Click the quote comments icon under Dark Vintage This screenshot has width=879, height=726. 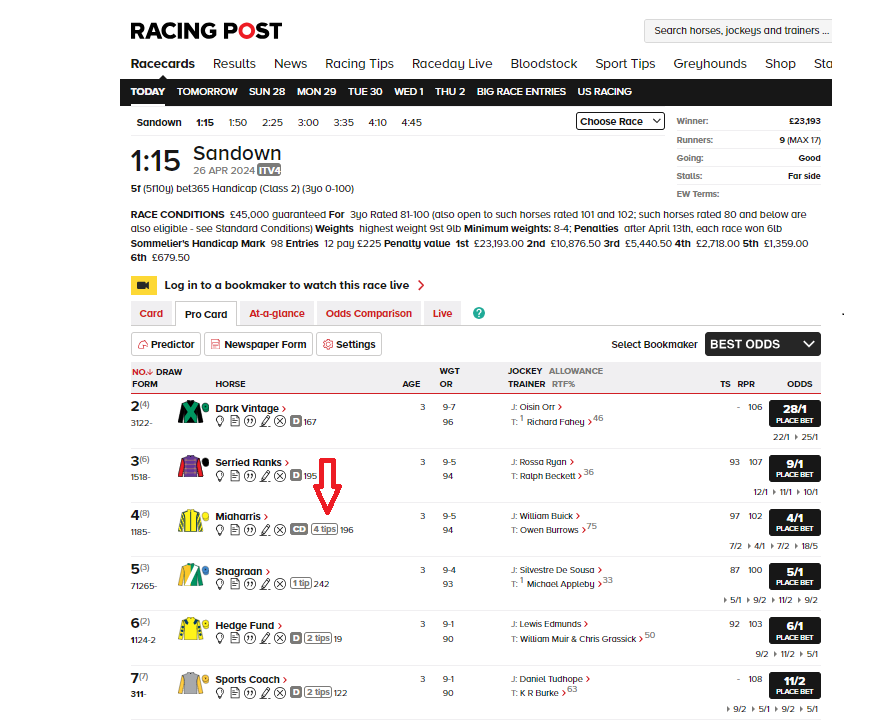pyautogui.click(x=250, y=421)
